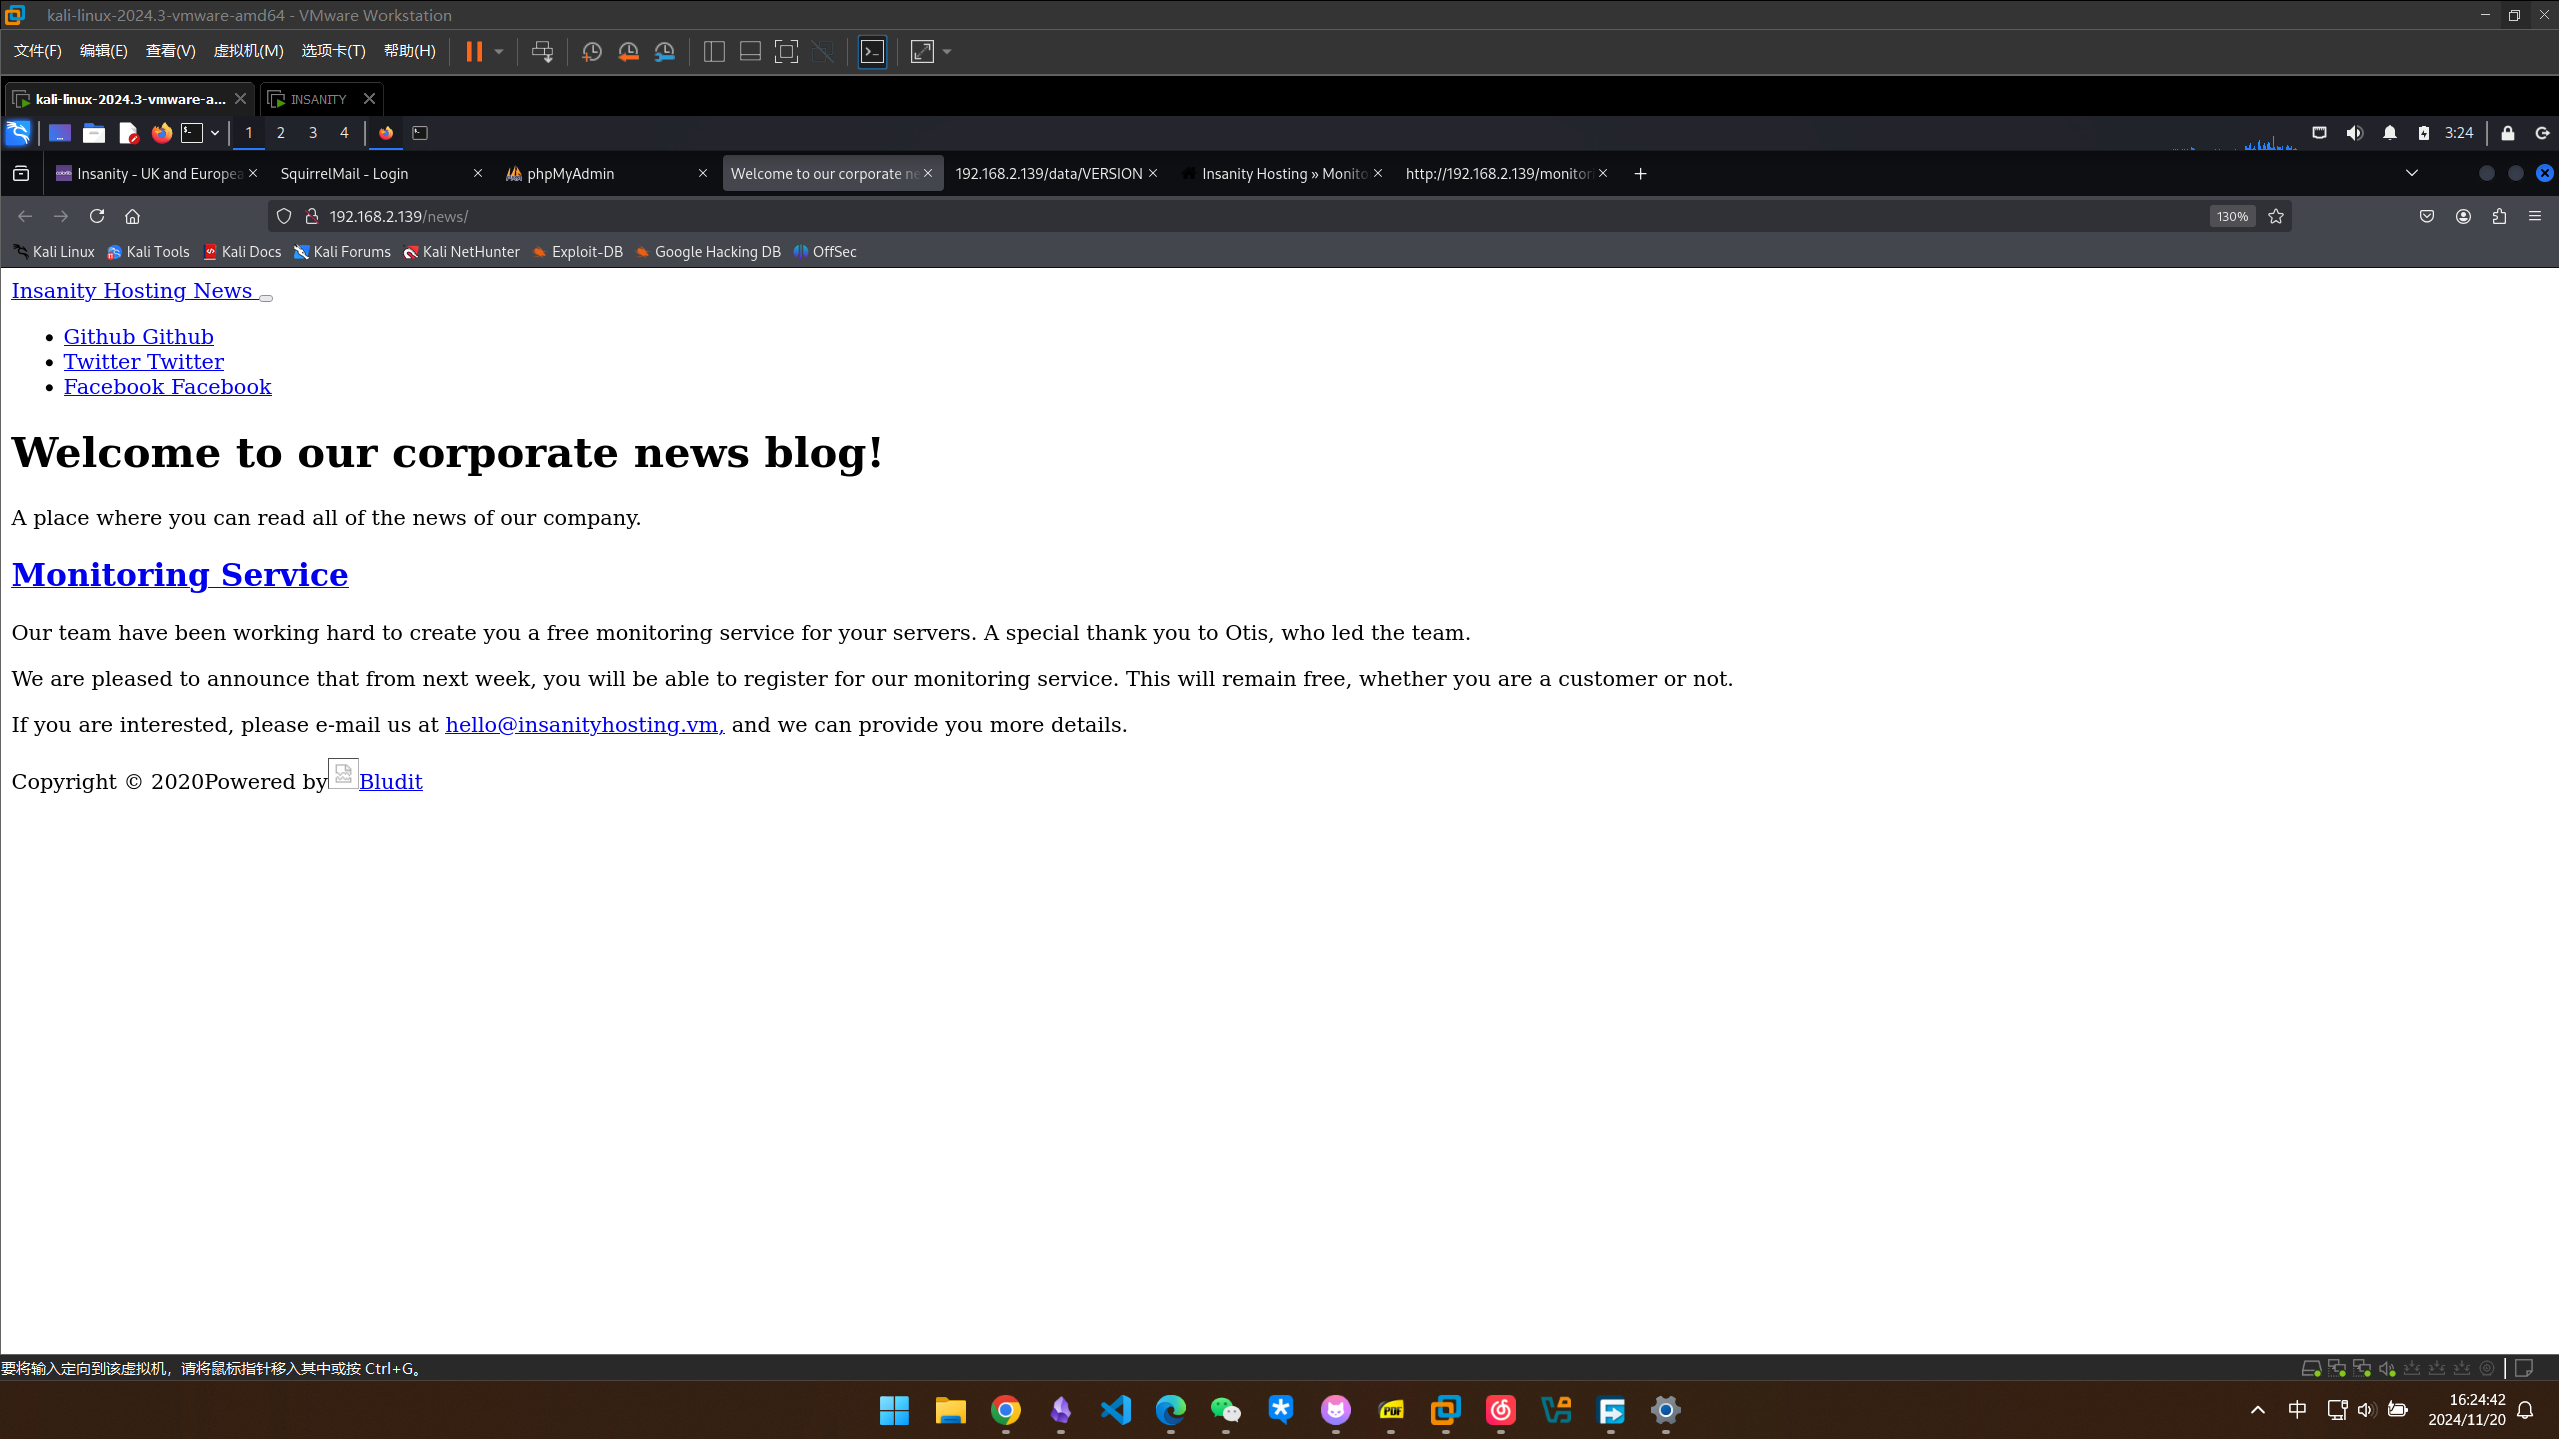Click the hello@insanityhosting.vm email link

tap(584, 725)
